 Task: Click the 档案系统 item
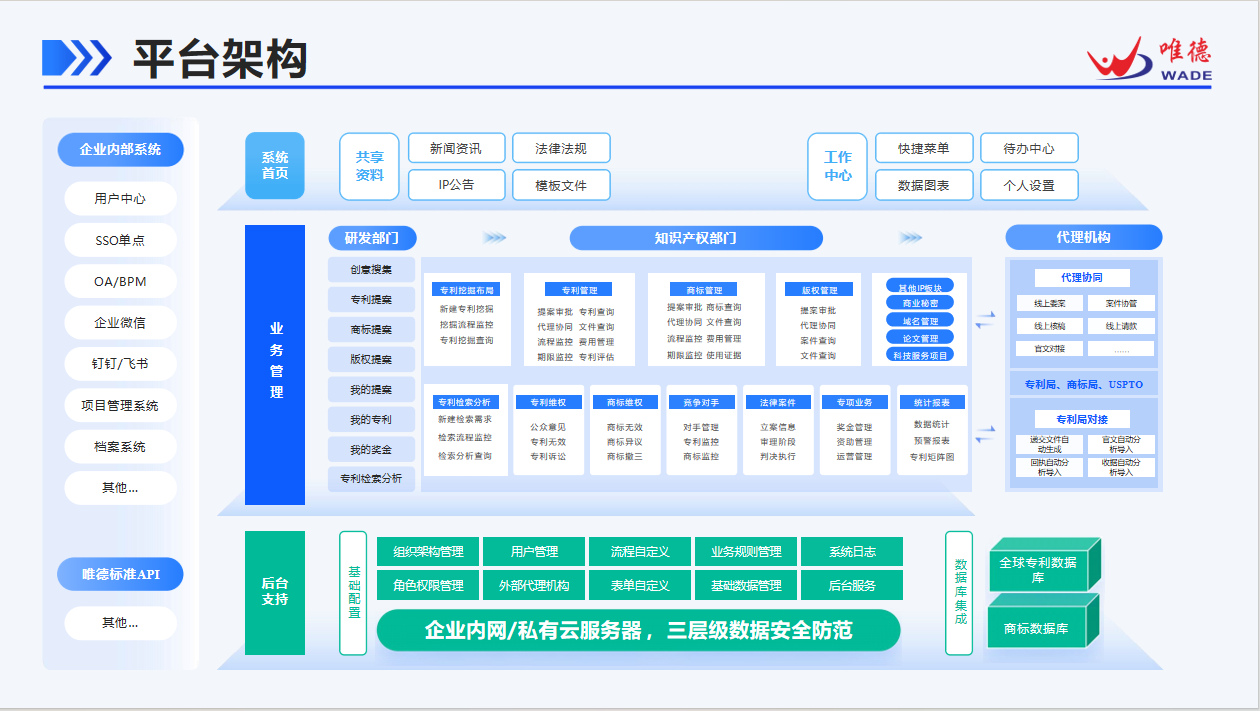coord(120,446)
